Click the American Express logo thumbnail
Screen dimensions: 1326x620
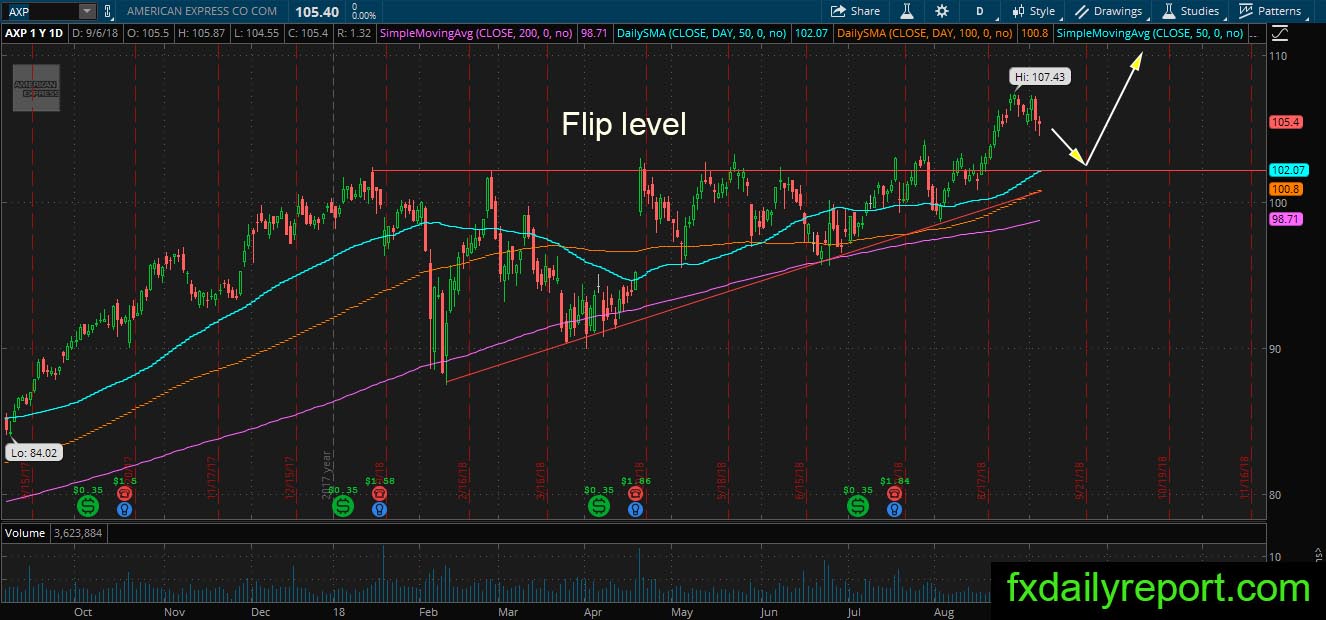point(36,88)
